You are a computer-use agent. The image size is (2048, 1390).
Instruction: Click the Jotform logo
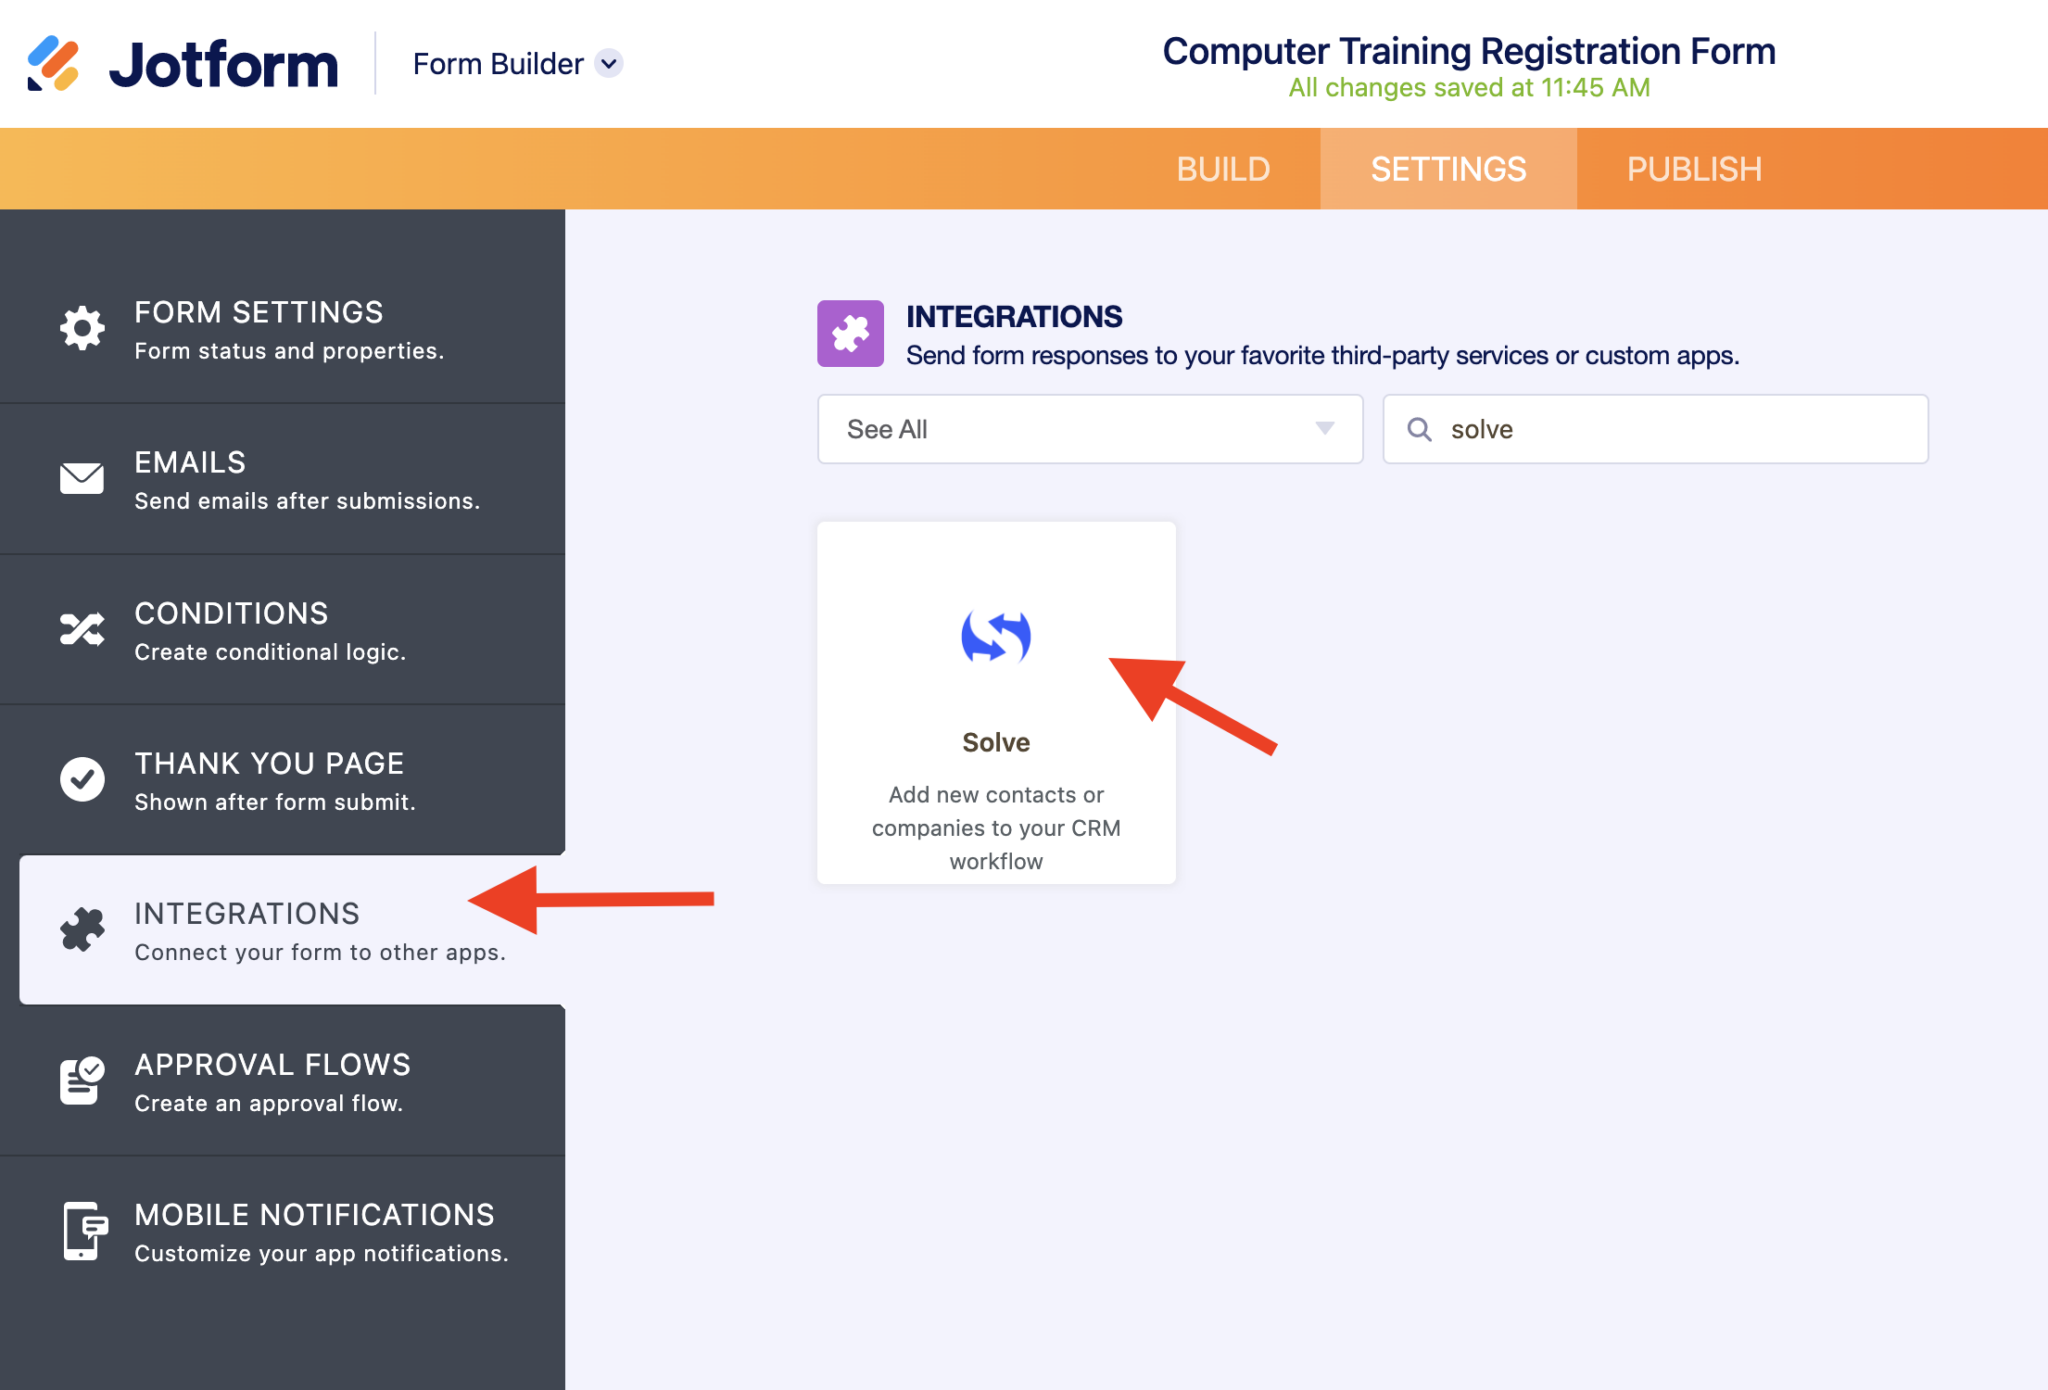tap(185, 63)
